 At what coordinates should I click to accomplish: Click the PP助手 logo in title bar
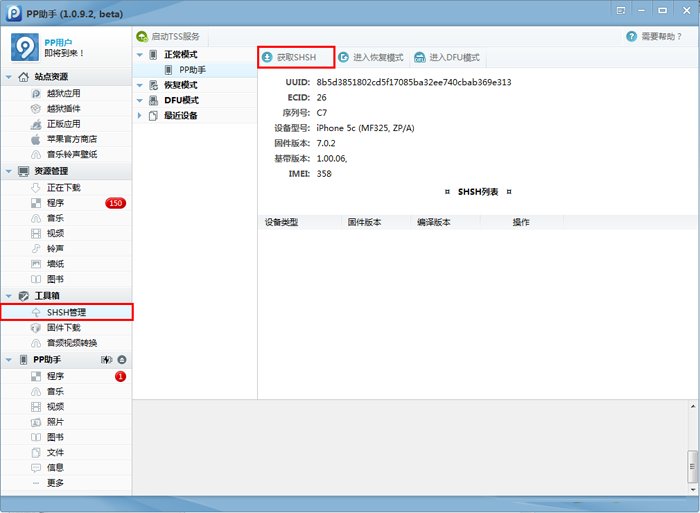click(x=14, y=13)
